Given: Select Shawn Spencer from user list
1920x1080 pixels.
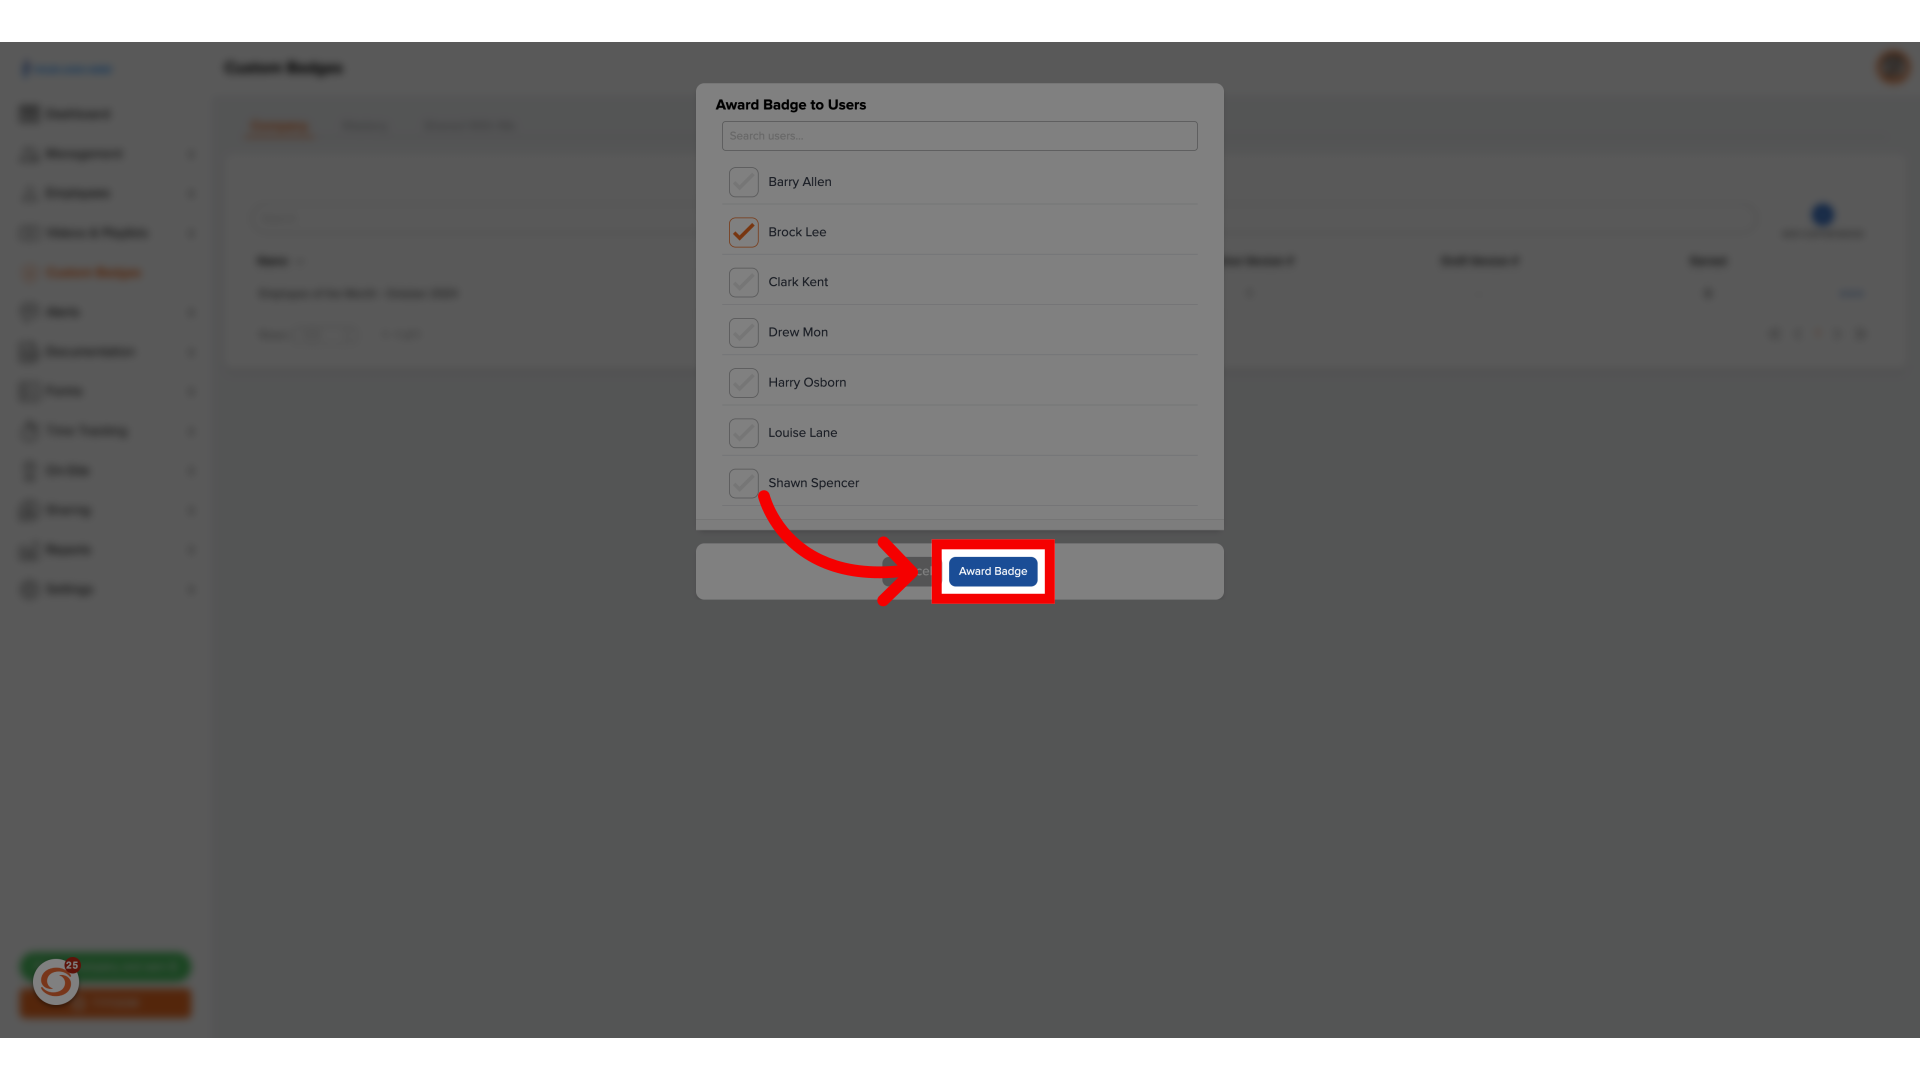Looking at the screenshot, I should pos(742,481).
